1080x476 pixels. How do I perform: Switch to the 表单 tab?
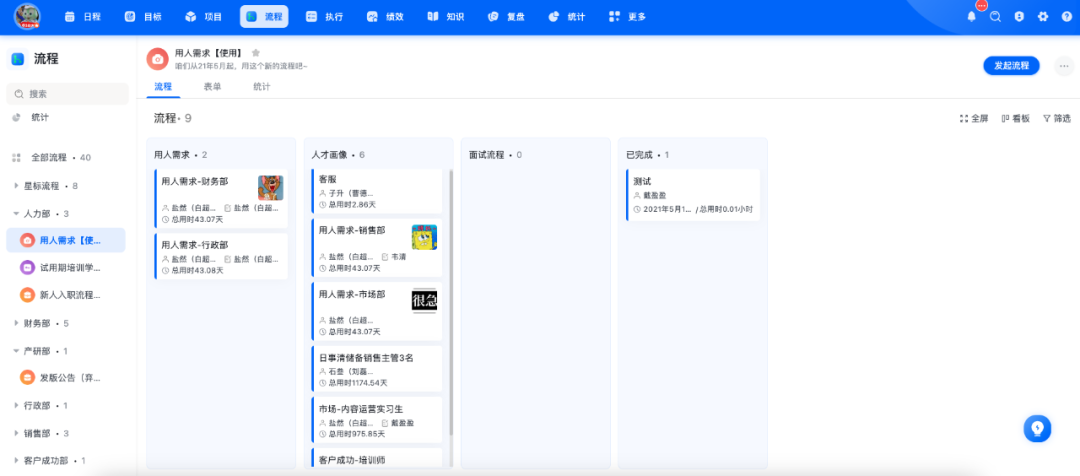(x=212, y=87)
